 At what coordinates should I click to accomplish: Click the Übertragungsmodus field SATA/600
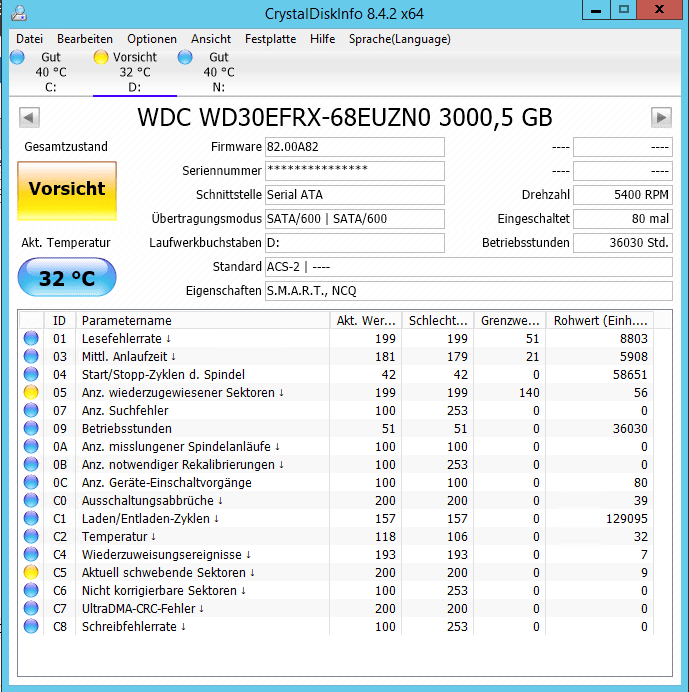354,219
